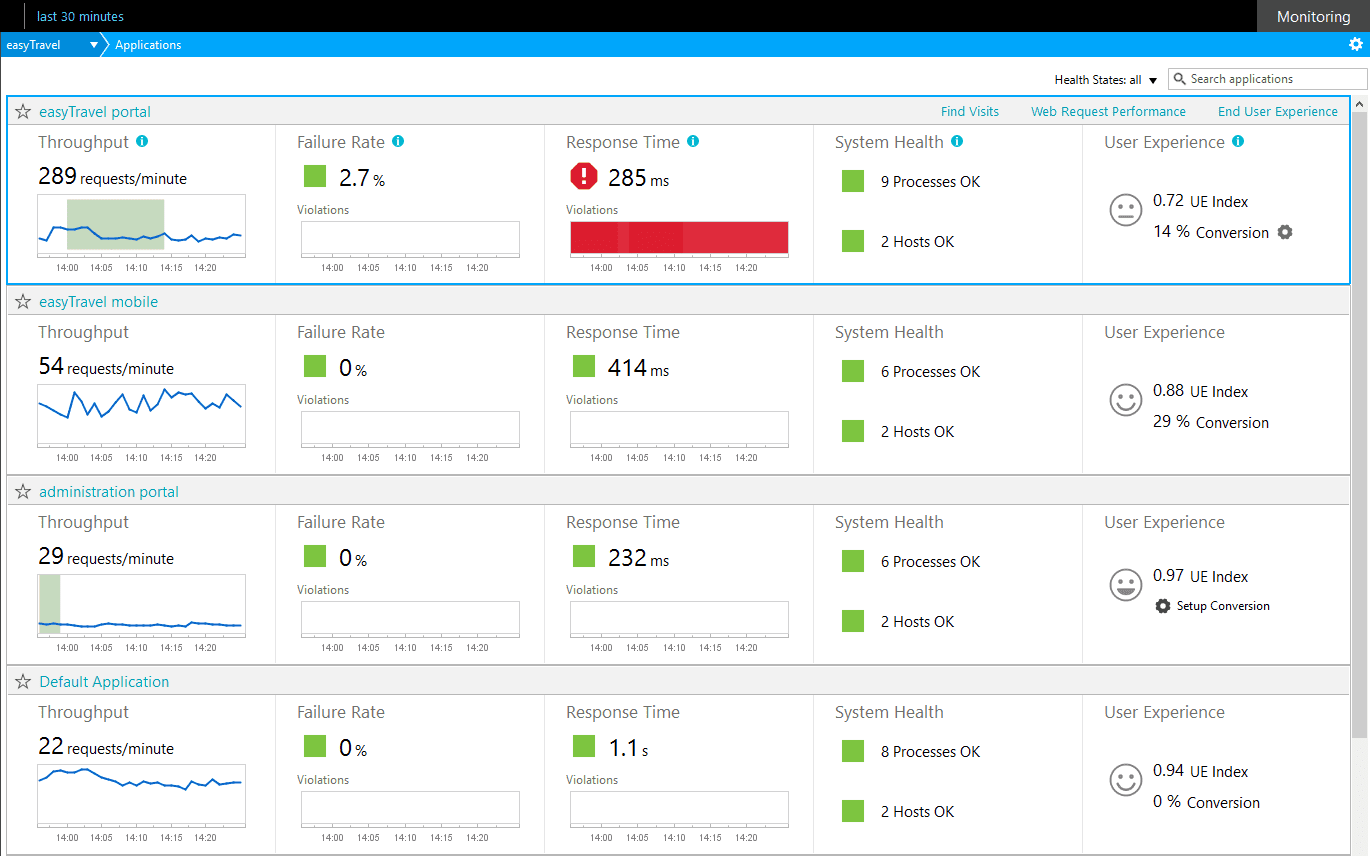Screen dimensions: 1370x856
Task: Click the administration portal throughput chart
Action: click(141, 605)
